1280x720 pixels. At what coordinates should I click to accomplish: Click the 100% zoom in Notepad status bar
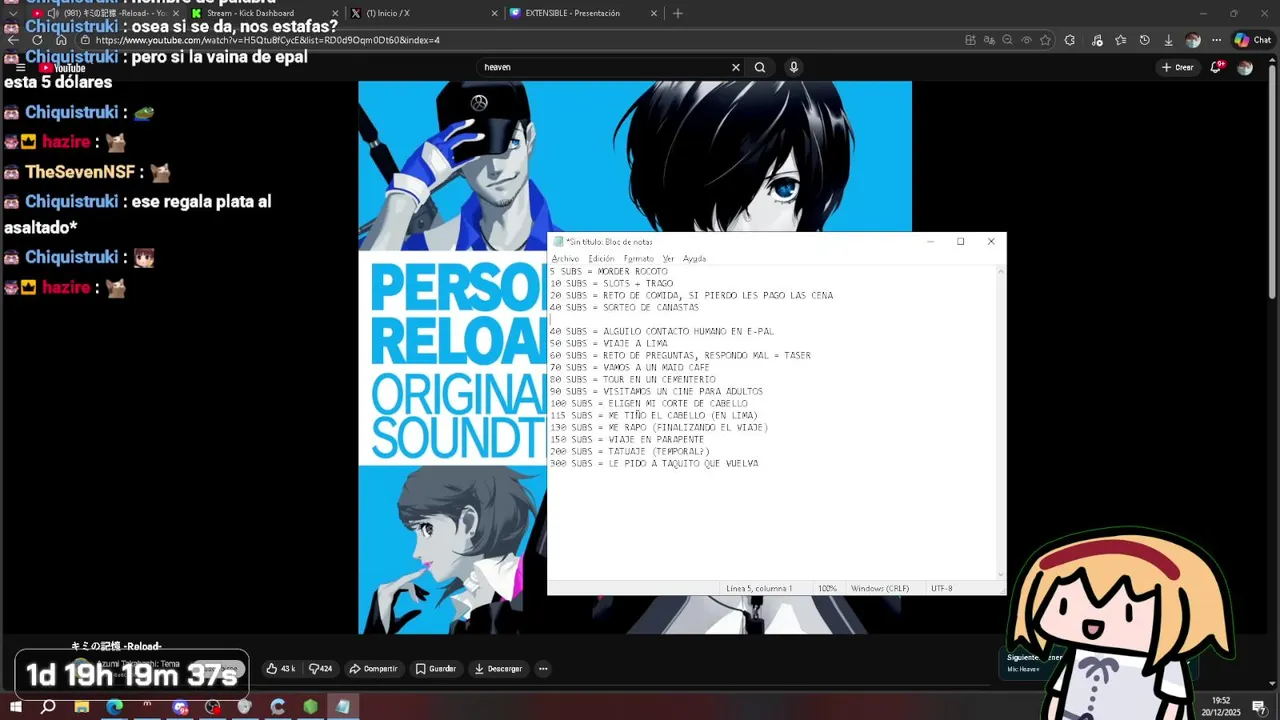tap(827, 588)
